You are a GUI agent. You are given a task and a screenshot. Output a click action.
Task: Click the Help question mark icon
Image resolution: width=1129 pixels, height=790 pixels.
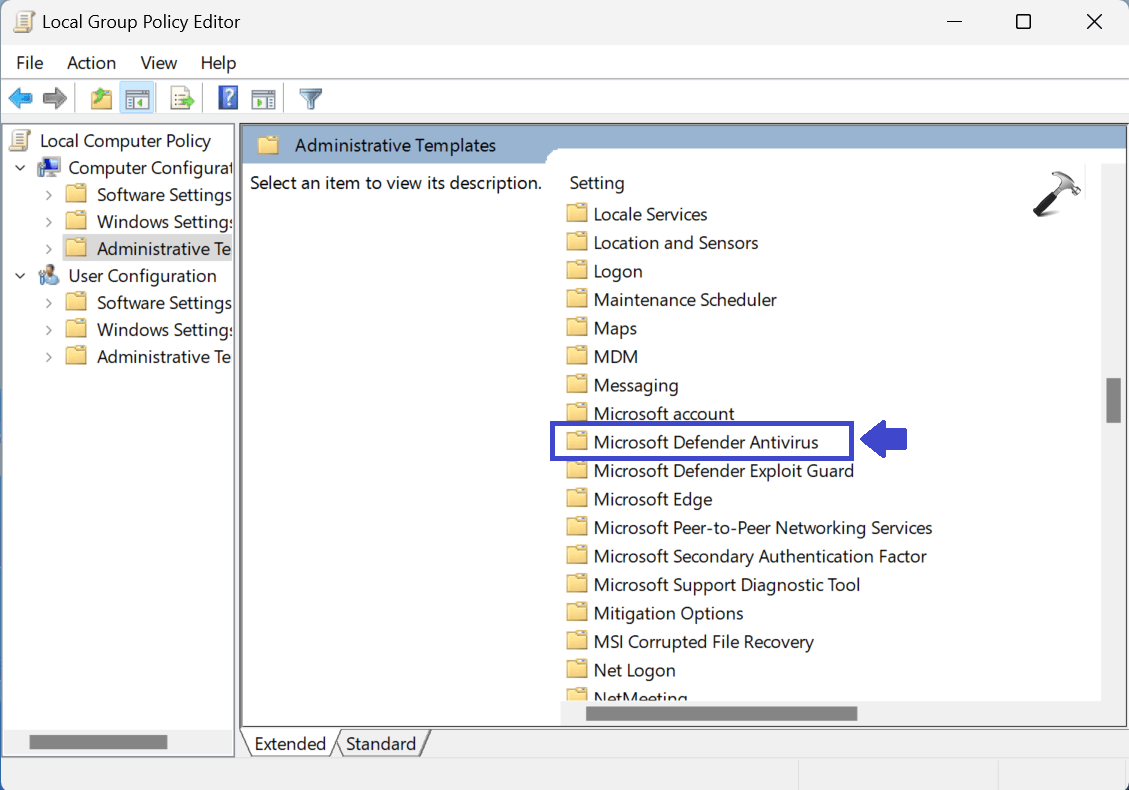[x=226, y=97]
